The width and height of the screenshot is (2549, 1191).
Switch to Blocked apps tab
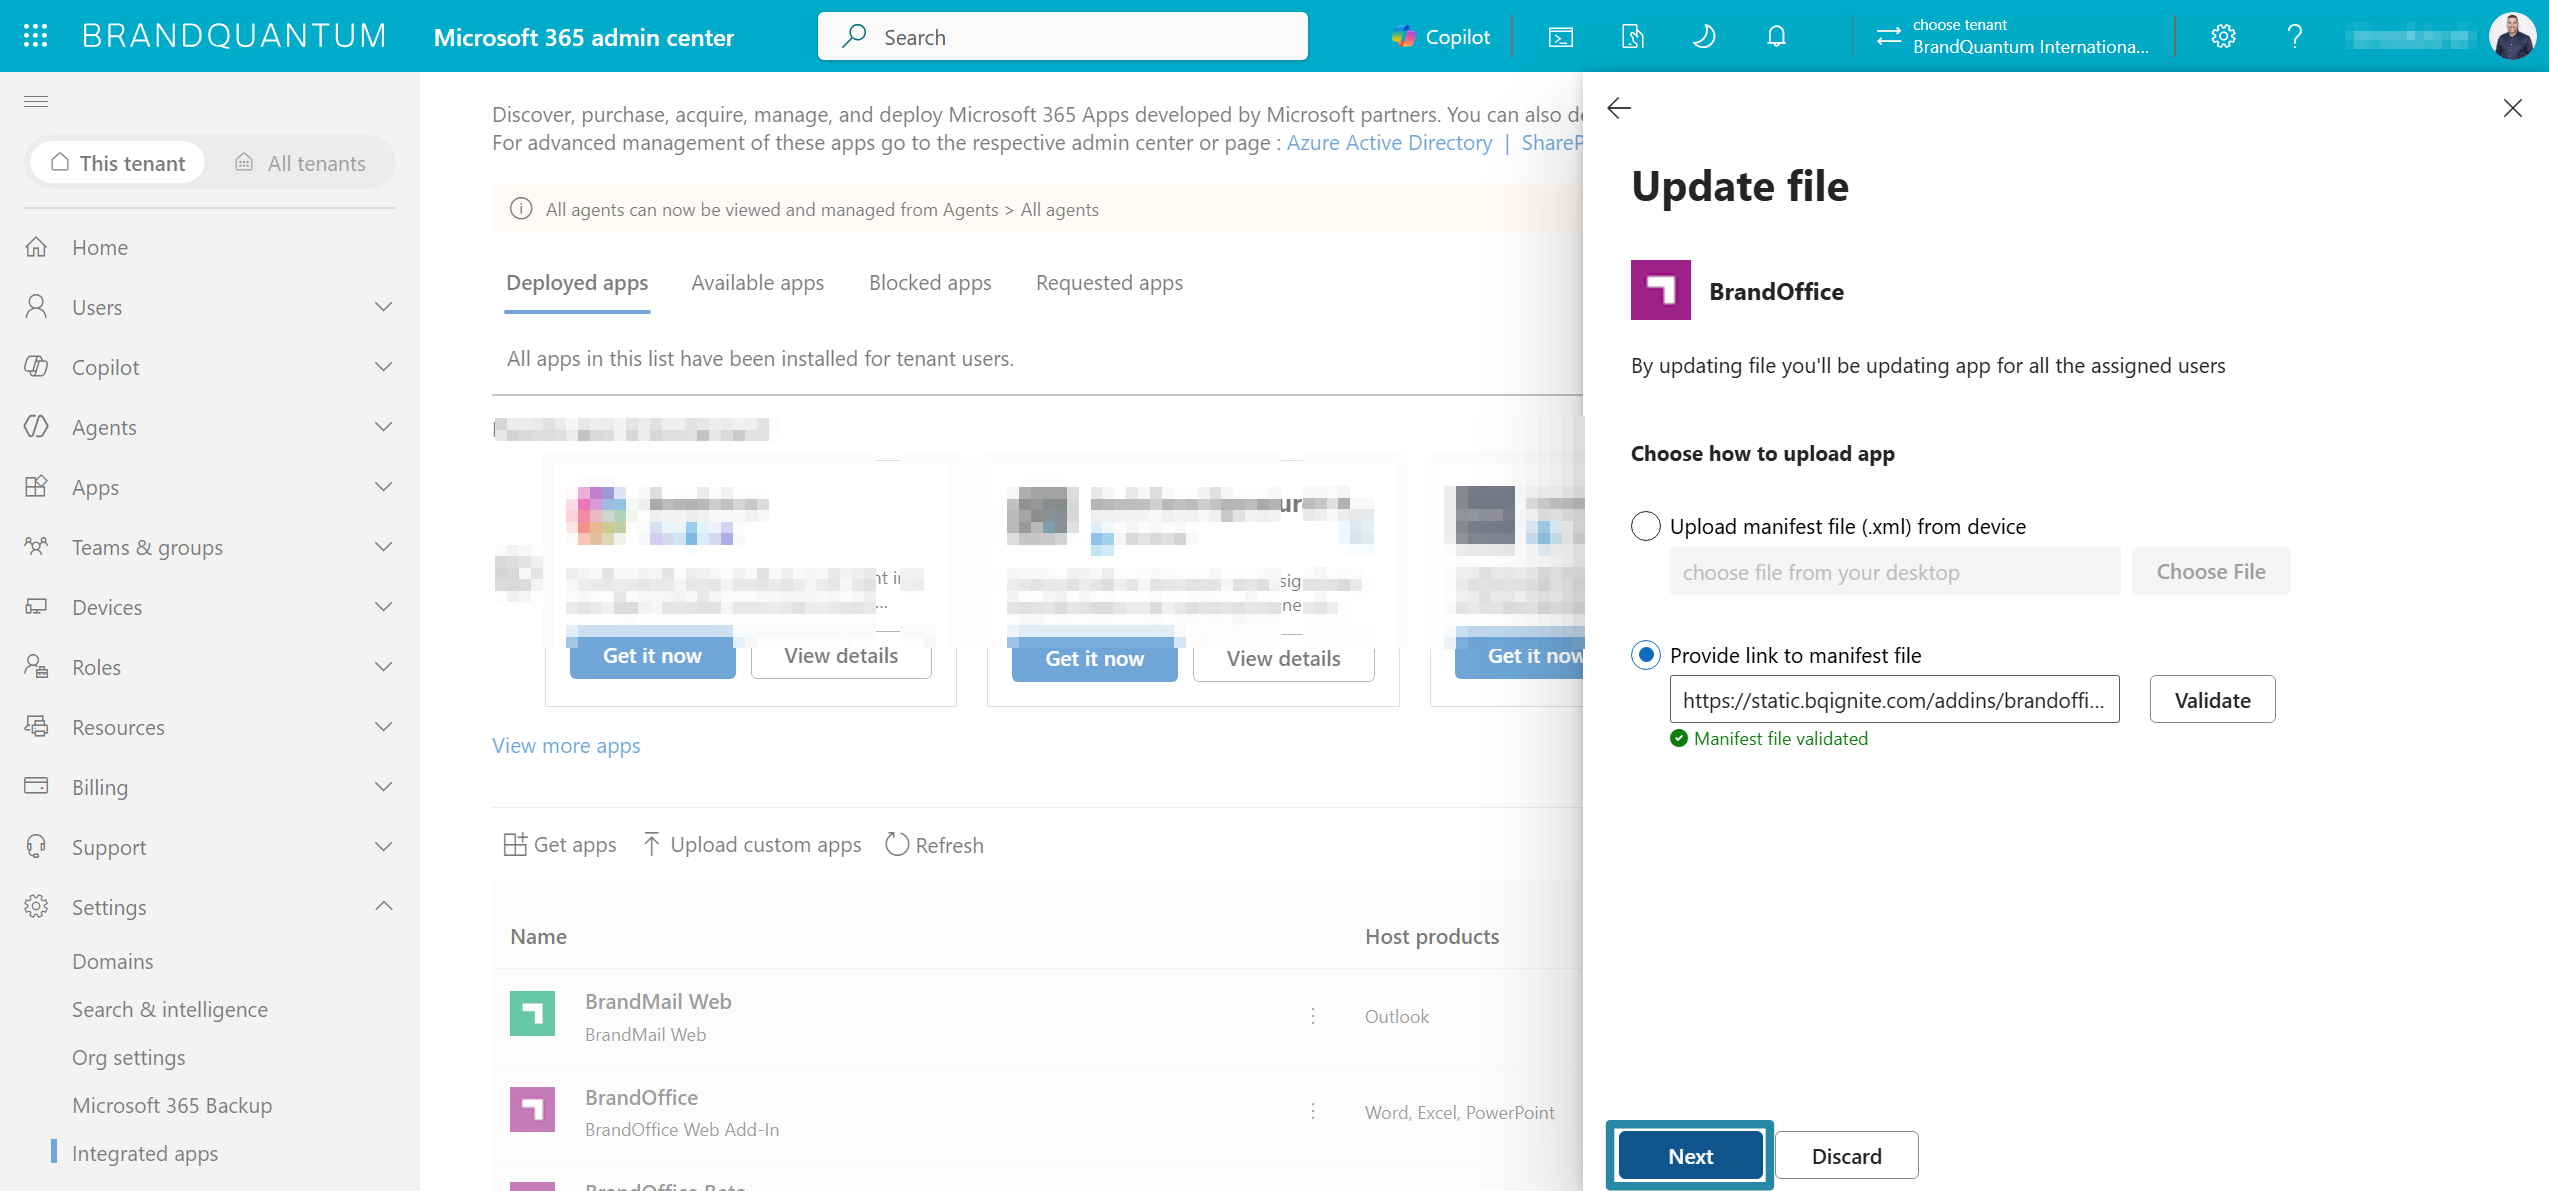point(930,283)
